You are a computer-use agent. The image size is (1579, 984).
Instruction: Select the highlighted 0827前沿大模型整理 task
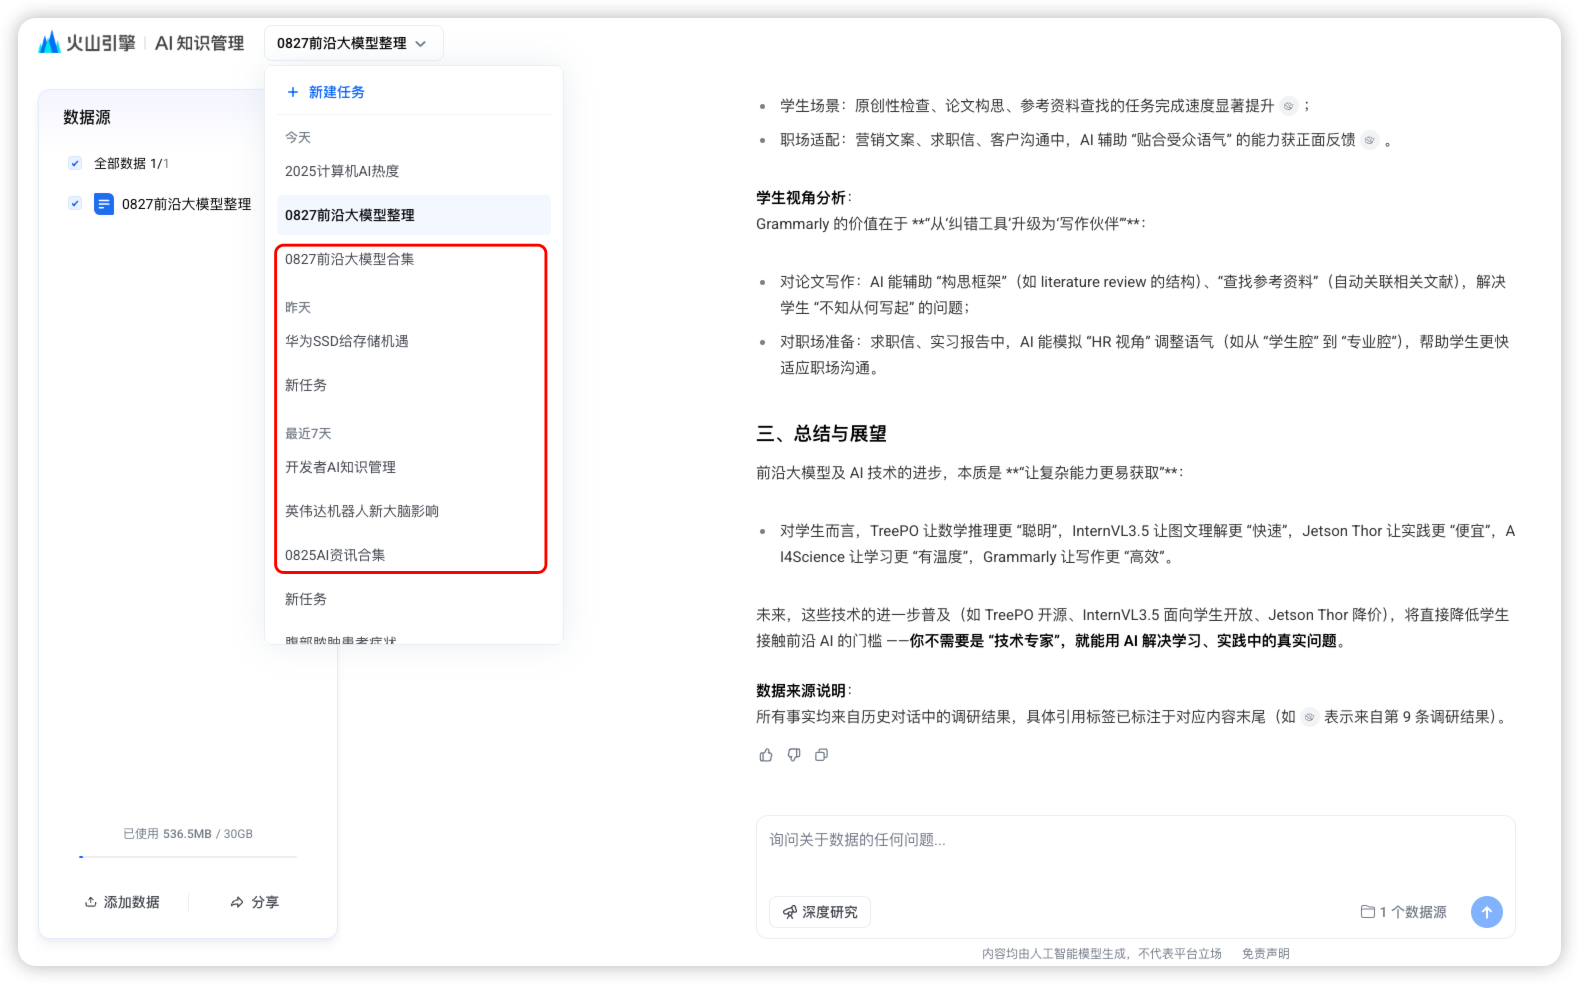point(413,215)
